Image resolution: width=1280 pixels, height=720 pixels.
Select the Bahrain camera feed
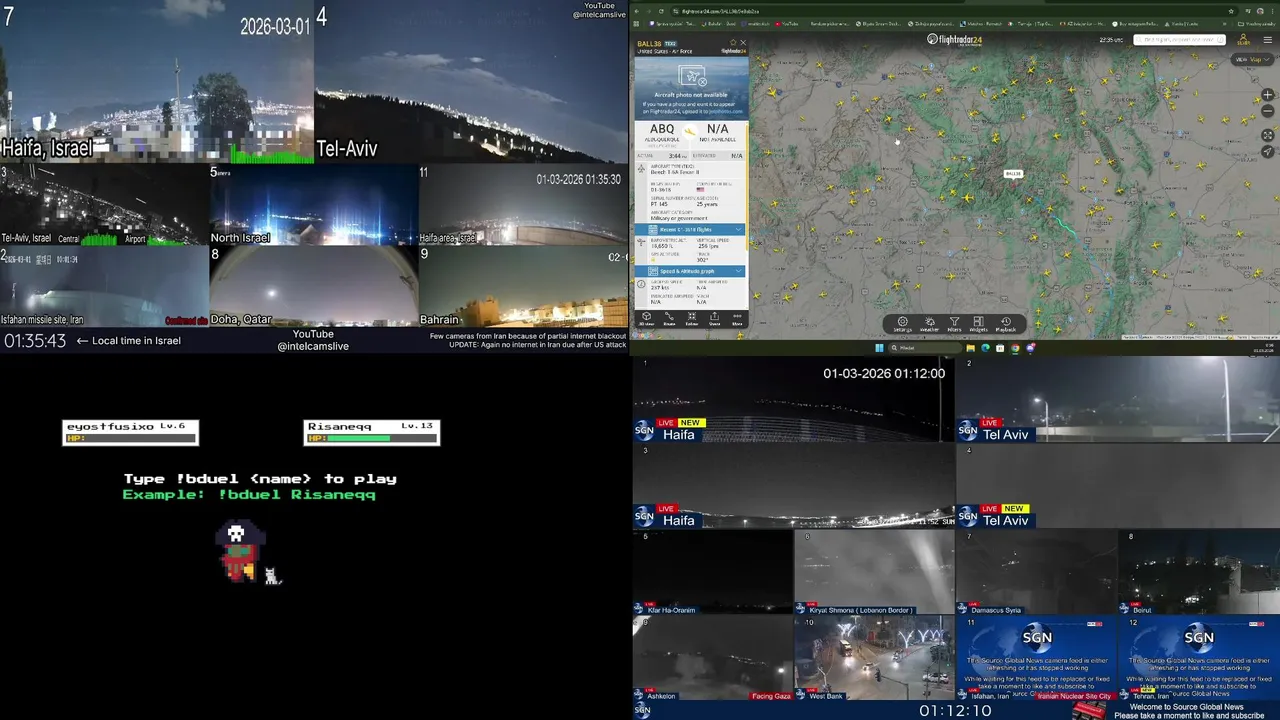pyautogui.click(x=523, y=287)
